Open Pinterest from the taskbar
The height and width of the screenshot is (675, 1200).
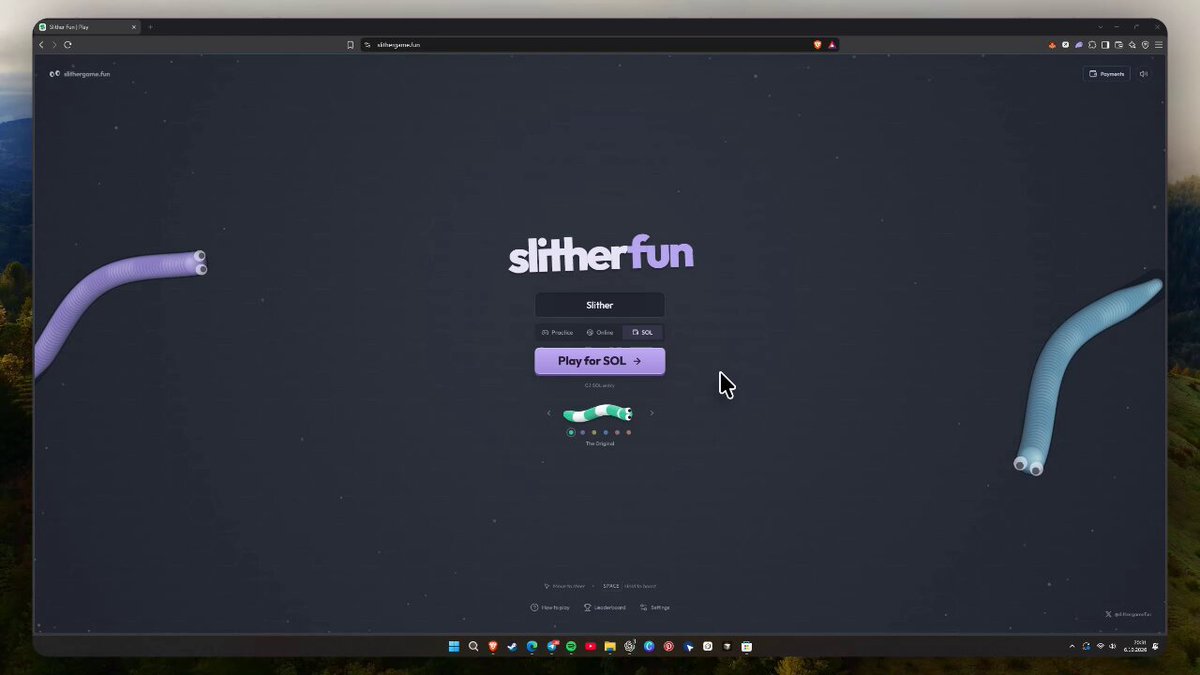coord(668,646)
